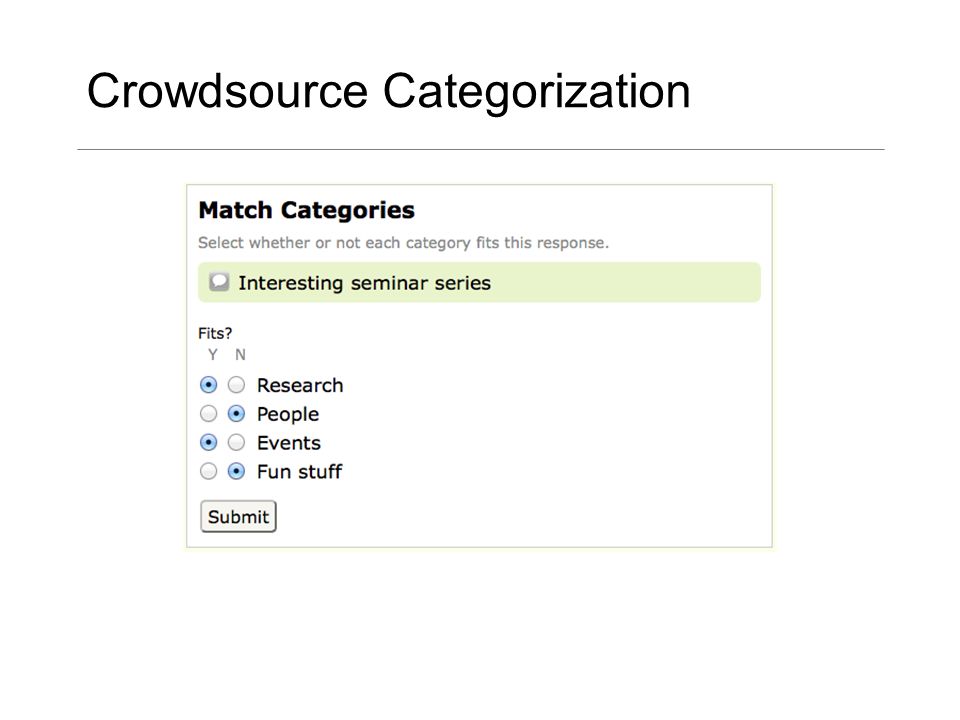Select No radio for Research
The width and height of the screenshot is (960, 720).
(x=236, y=385)
